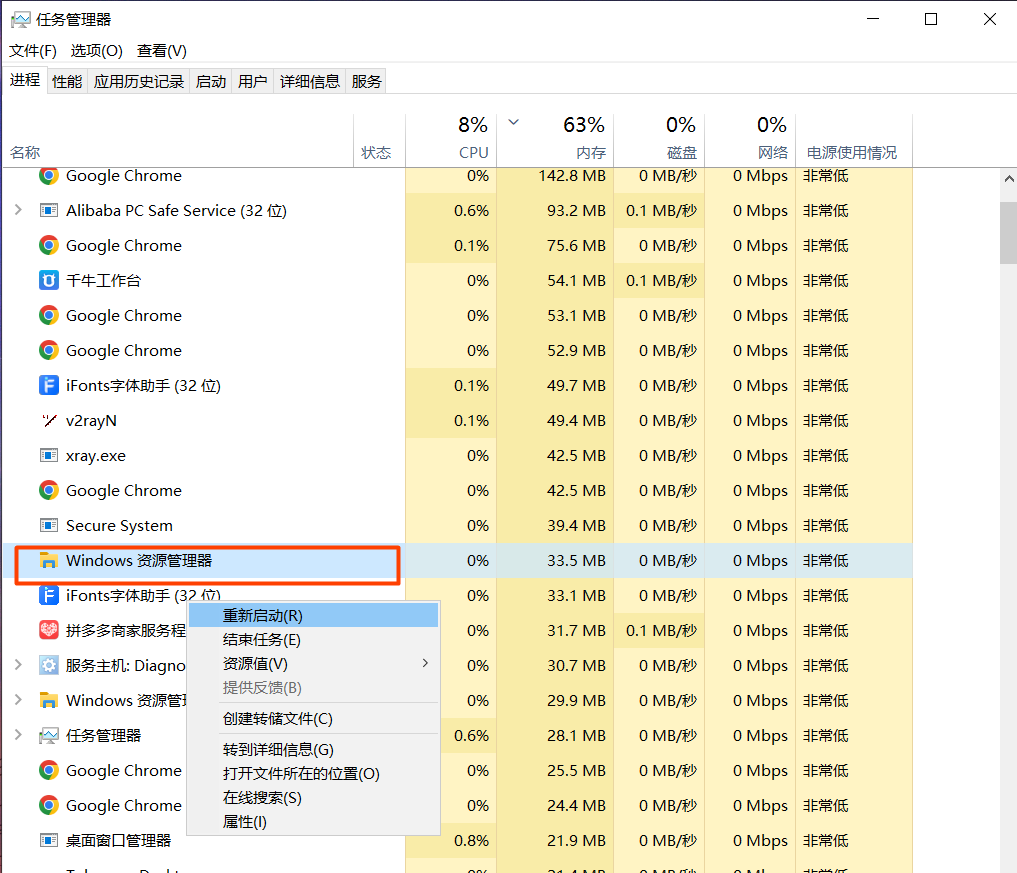Click the 千牛工作台 app icon
Screen dimensions: 1017x873
click(48, 280)
